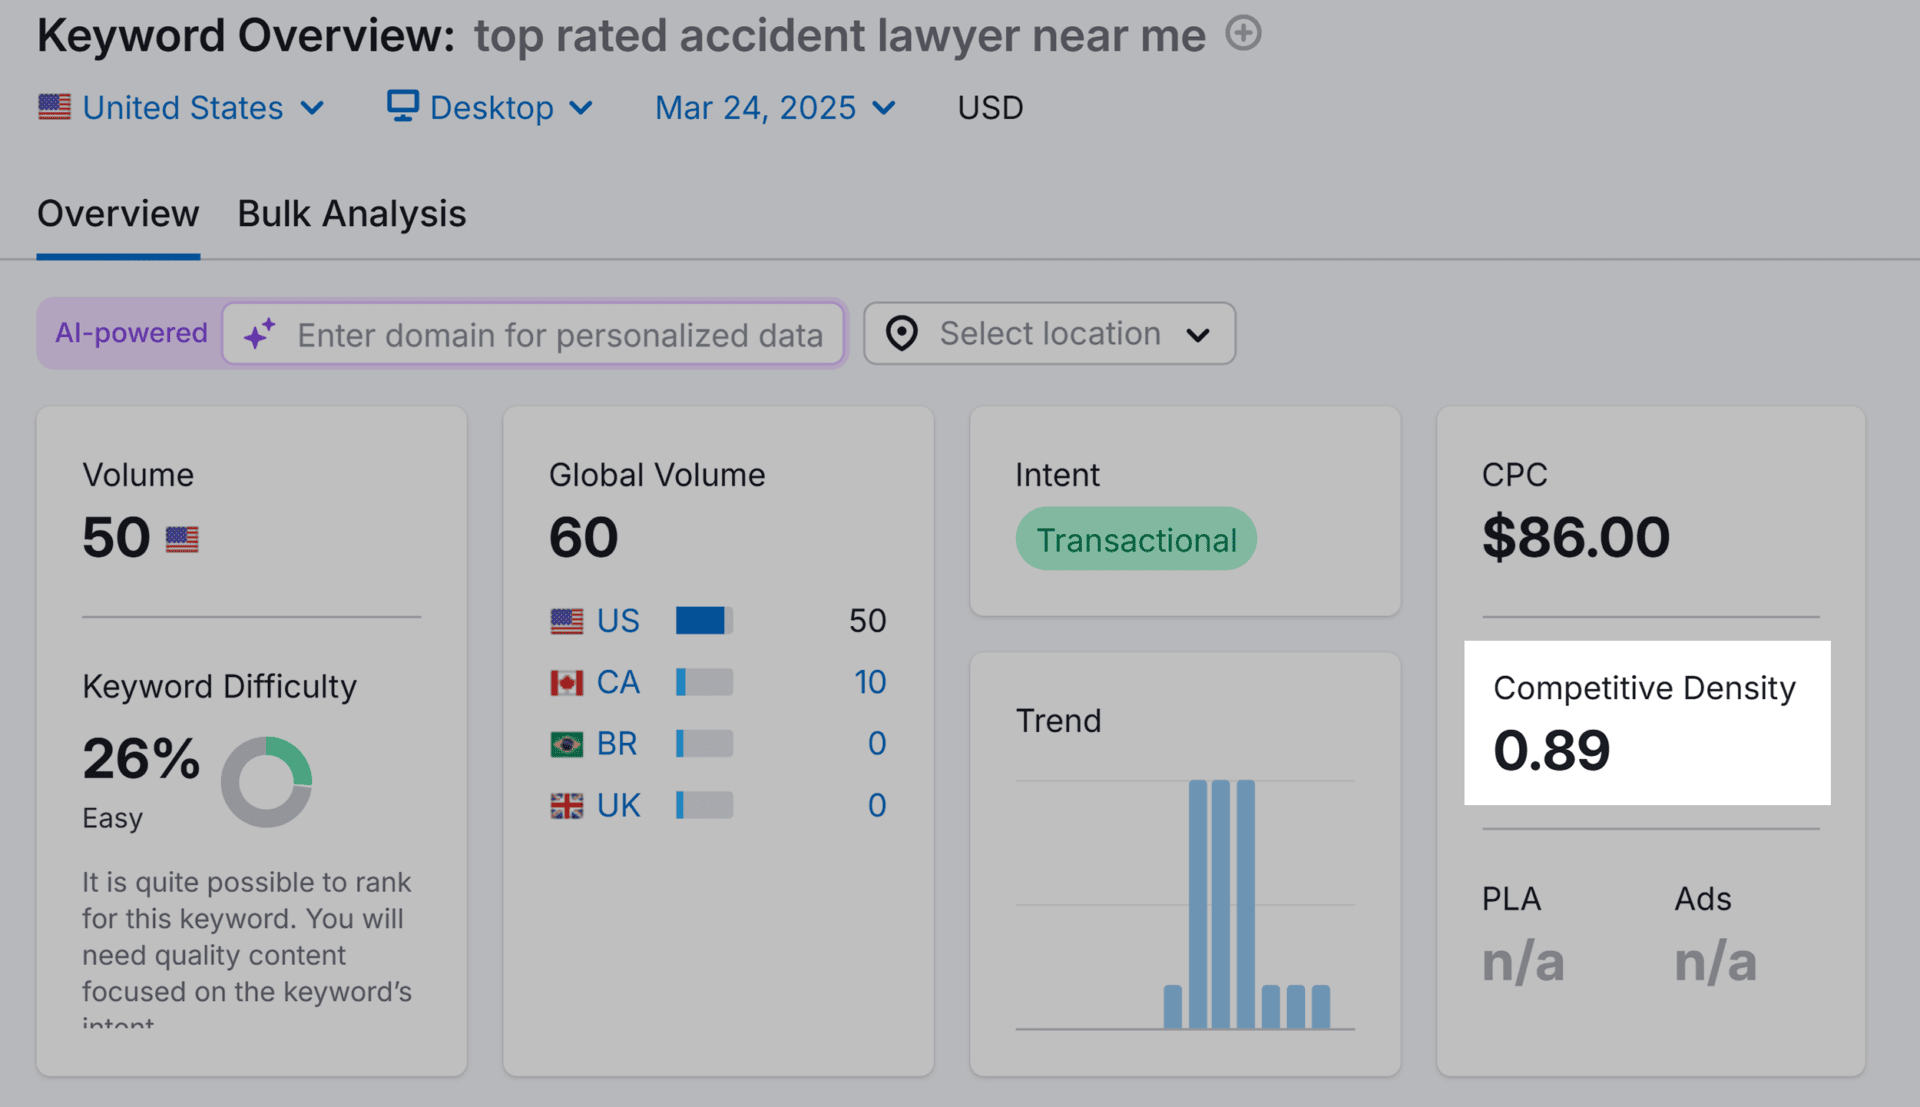The height and width of the screenshot is (1107, 1920).
Task: Click the Canada flag in Global Volume
Action: coord(566,683)
